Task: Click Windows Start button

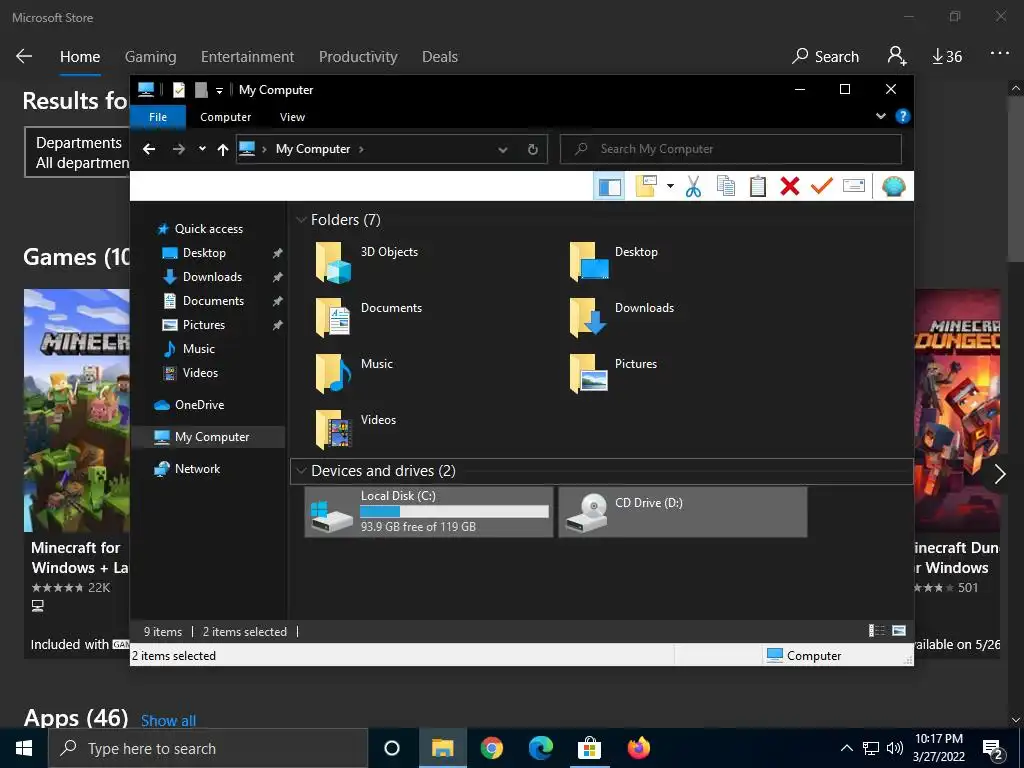Action: 24,748
